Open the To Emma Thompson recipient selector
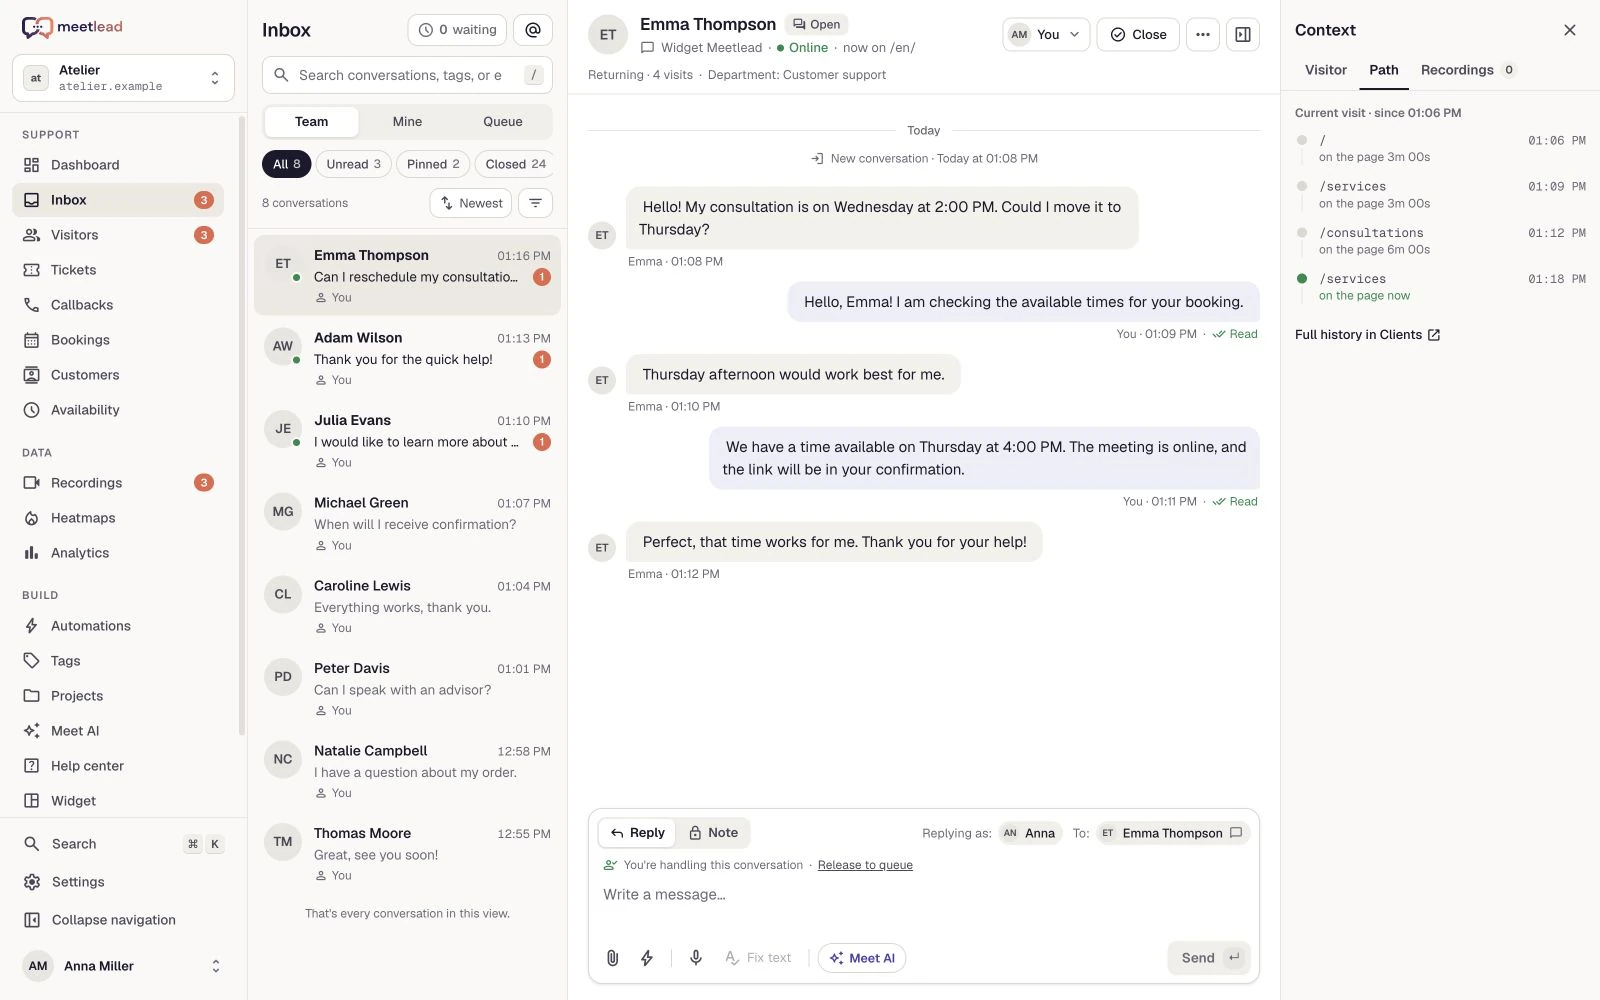This screenshot has height=1000, width=1600. [x=1173, y=833]
